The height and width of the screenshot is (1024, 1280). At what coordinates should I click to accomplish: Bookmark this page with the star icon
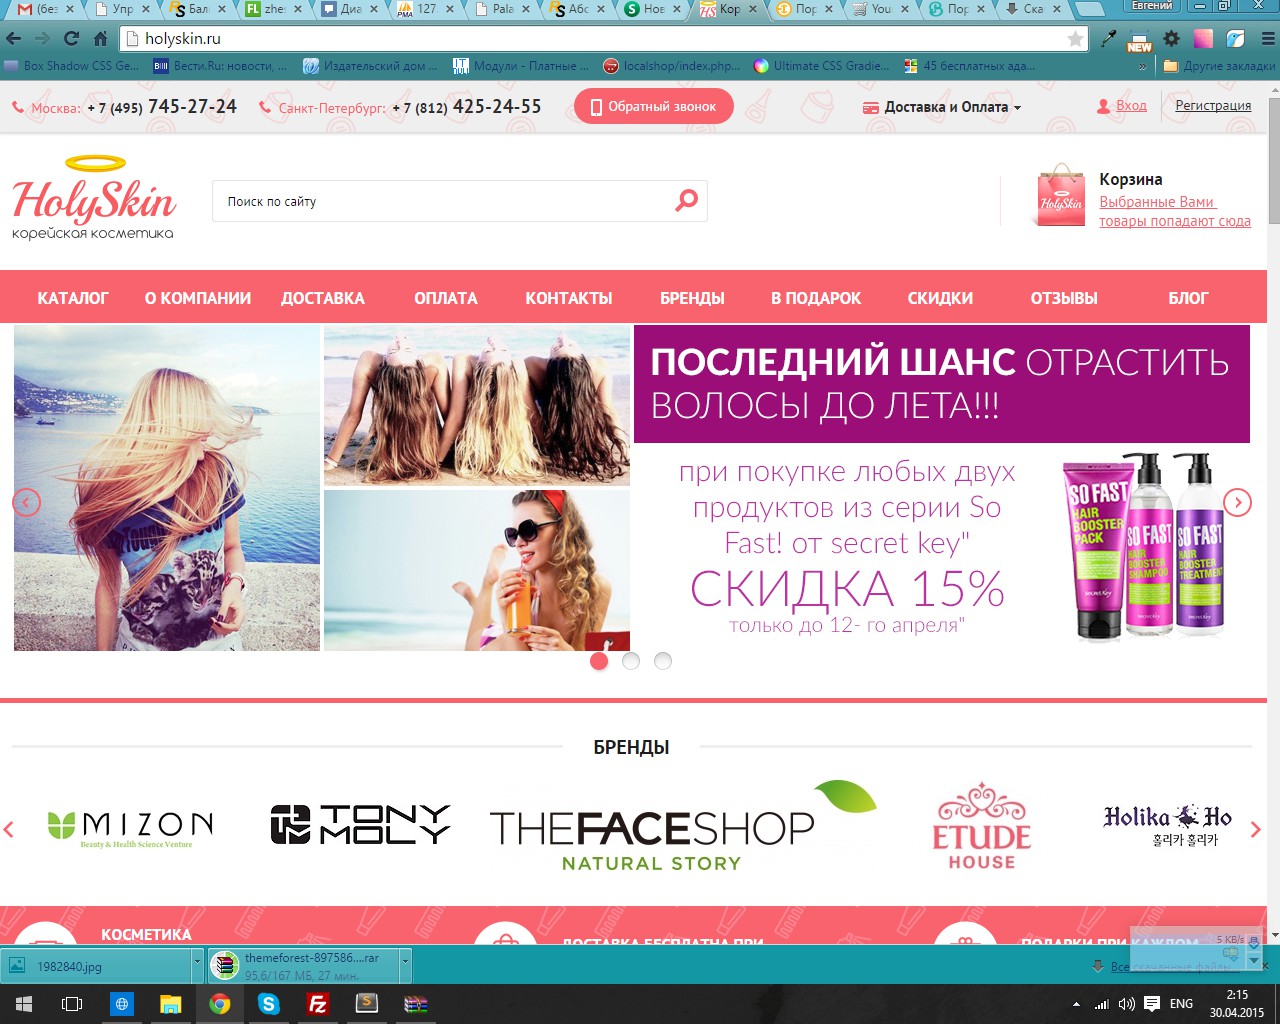pyautogui.click(x=1075, y=39)
